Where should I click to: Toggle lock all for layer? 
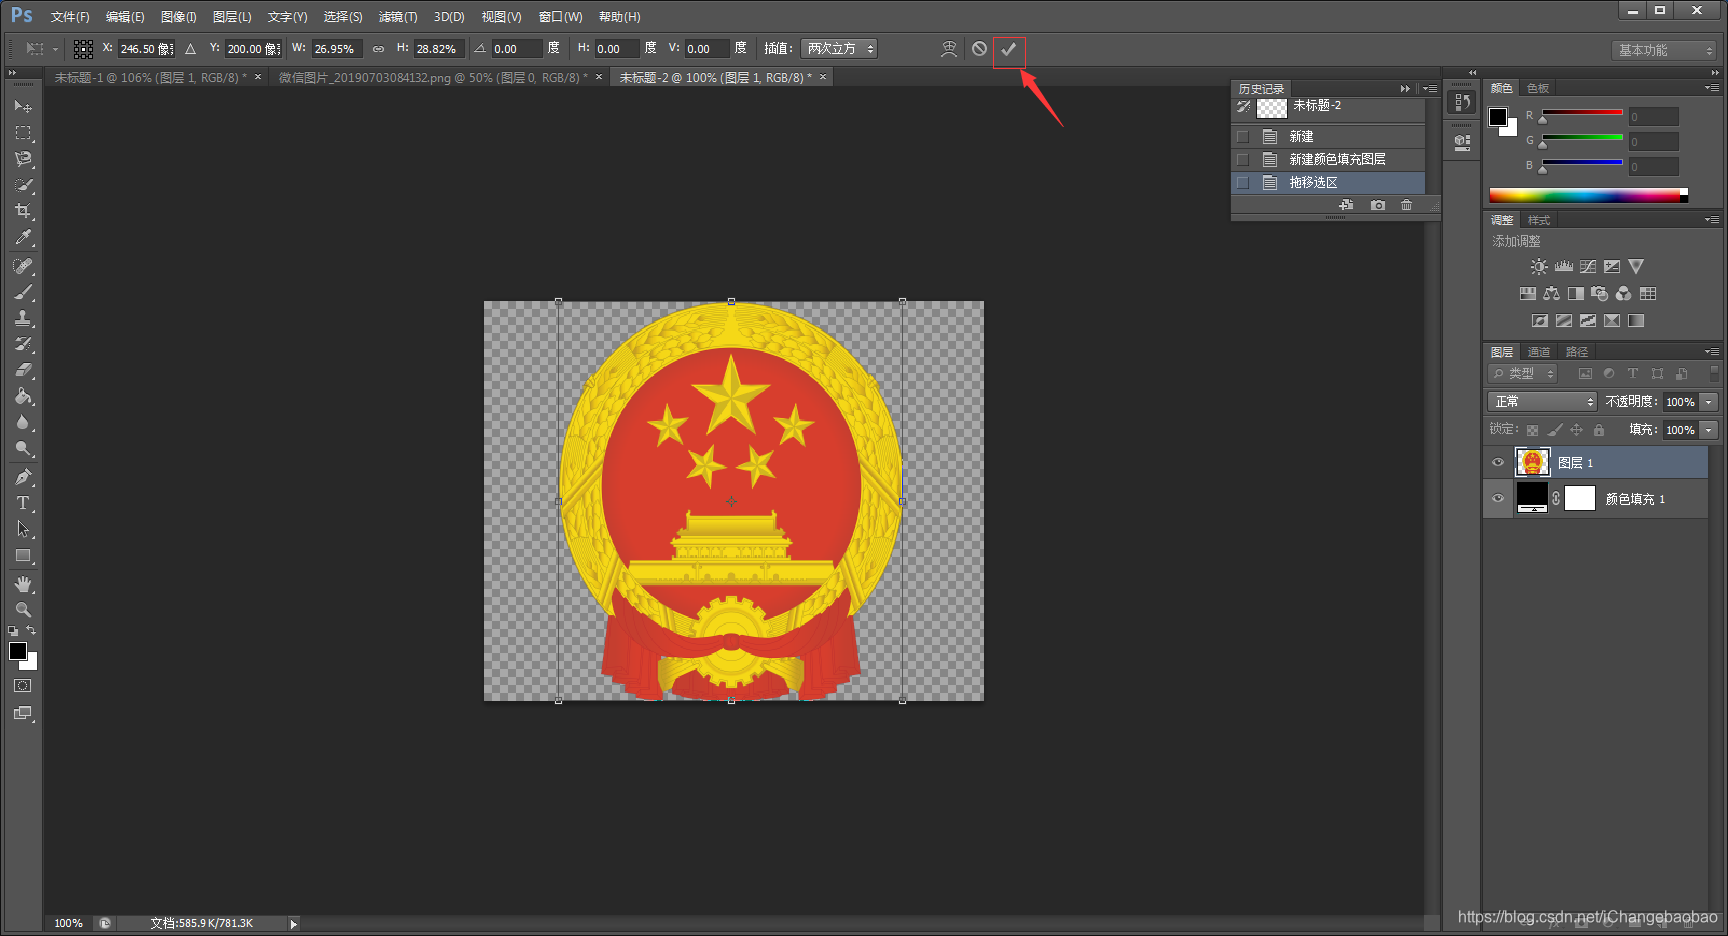point(1599,430)
